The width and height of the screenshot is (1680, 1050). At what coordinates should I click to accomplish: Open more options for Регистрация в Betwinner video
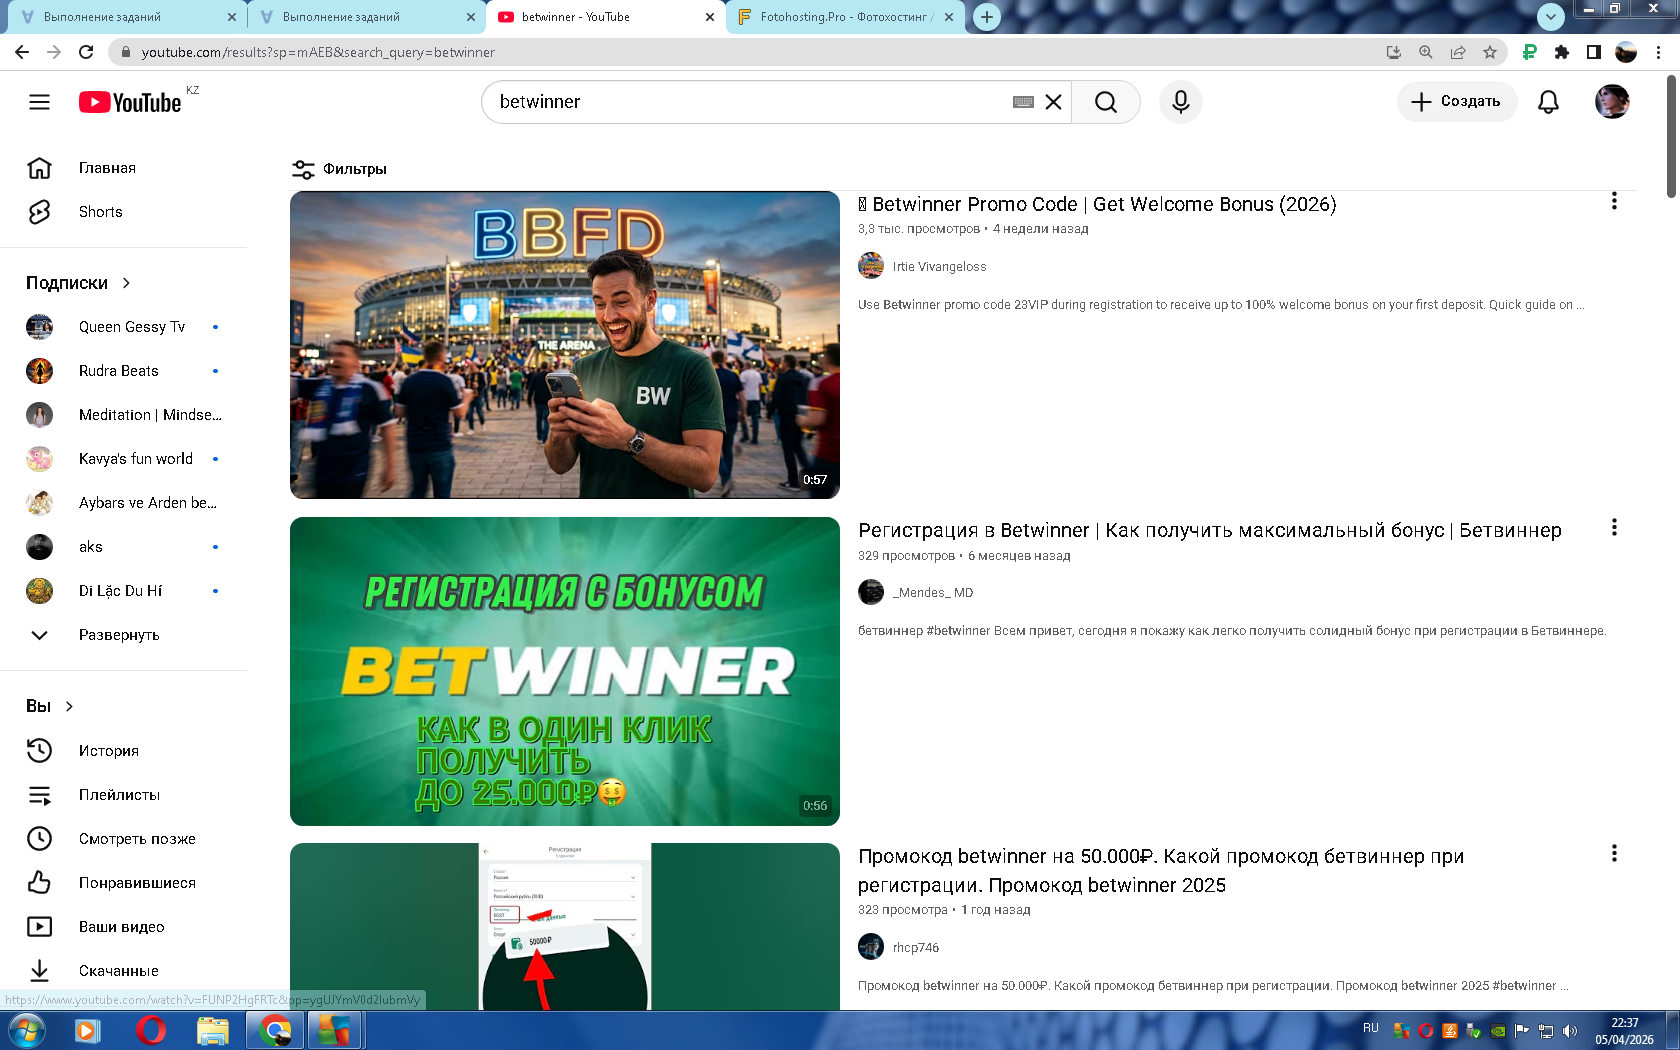[x=1614, y=527]
